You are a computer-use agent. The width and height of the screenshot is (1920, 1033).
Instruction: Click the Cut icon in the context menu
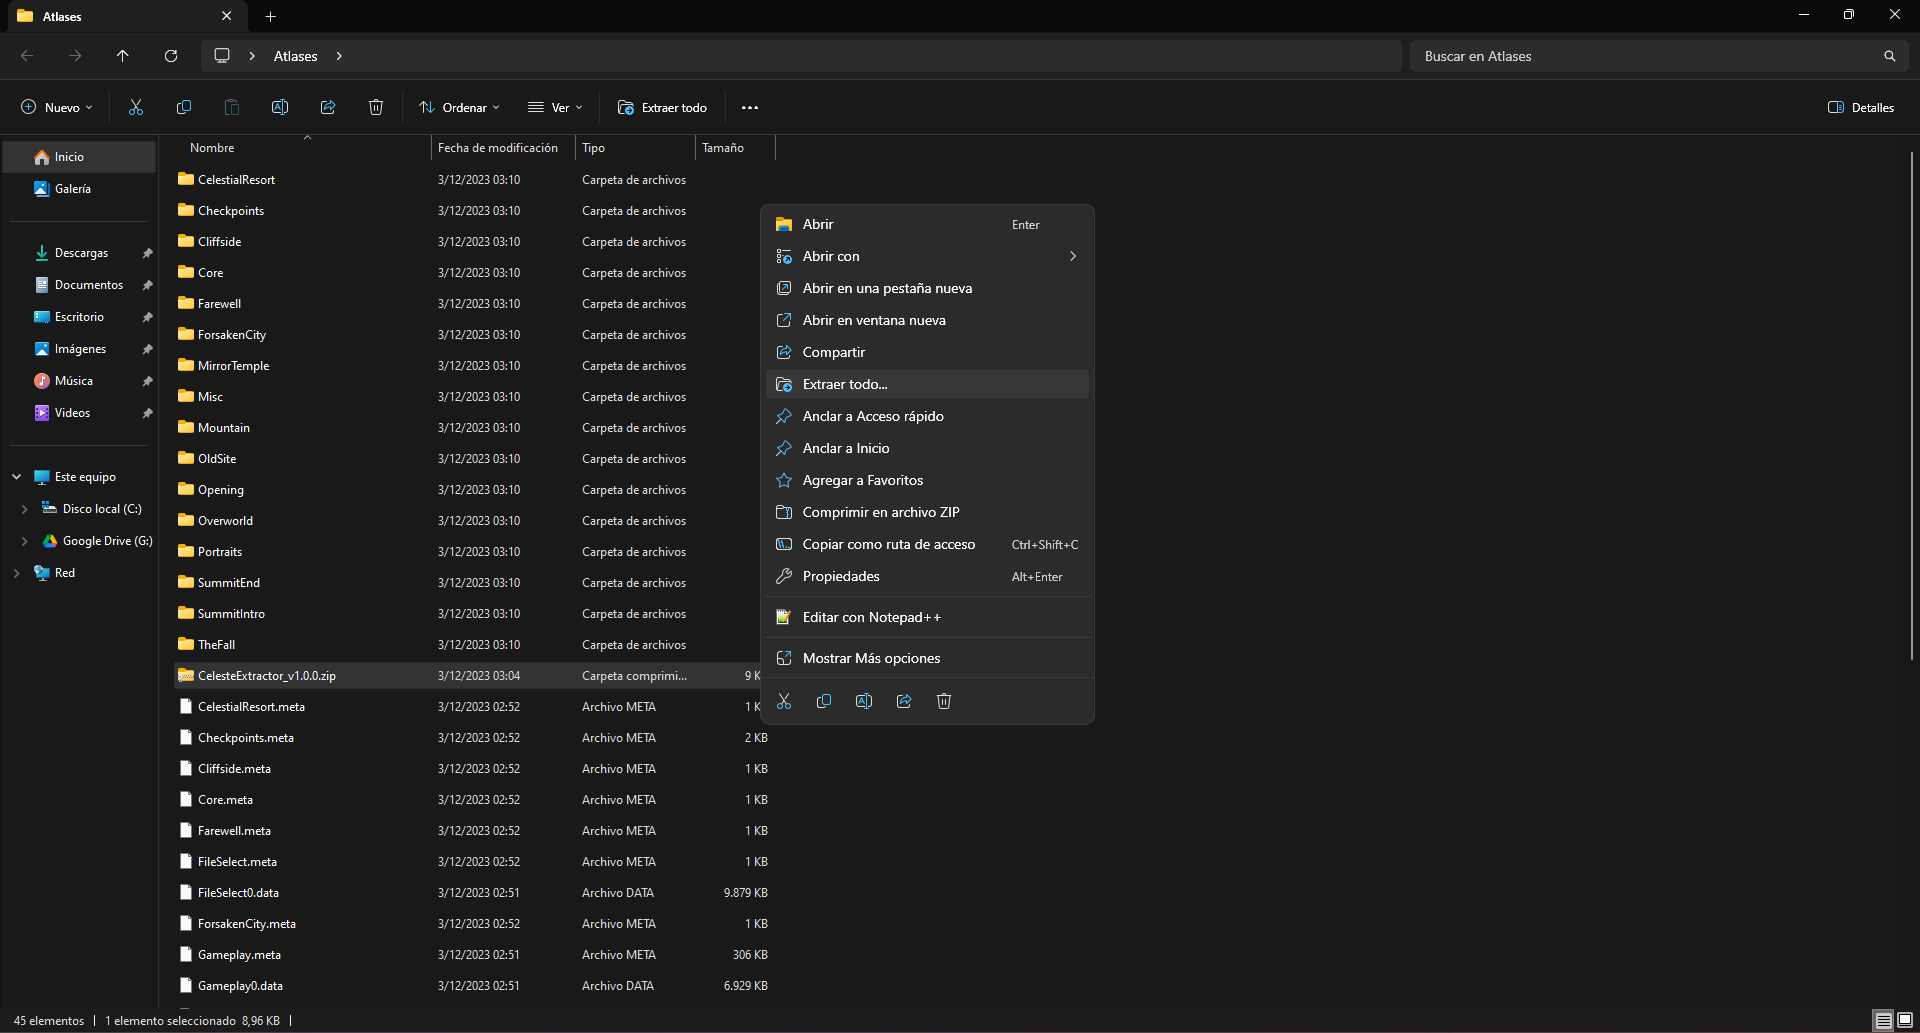pos(784,701)
